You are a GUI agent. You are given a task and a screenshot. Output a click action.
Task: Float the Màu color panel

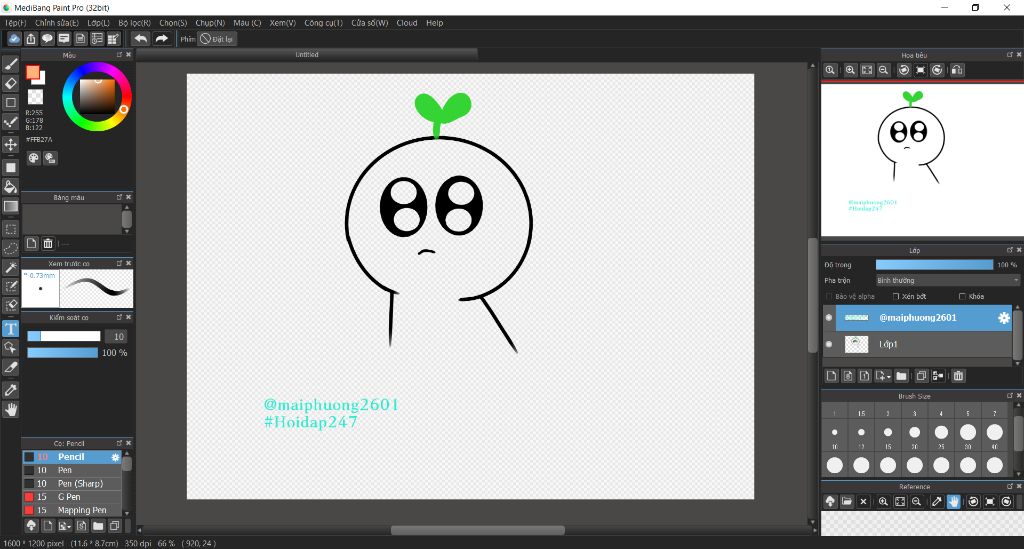coord(120,55)
